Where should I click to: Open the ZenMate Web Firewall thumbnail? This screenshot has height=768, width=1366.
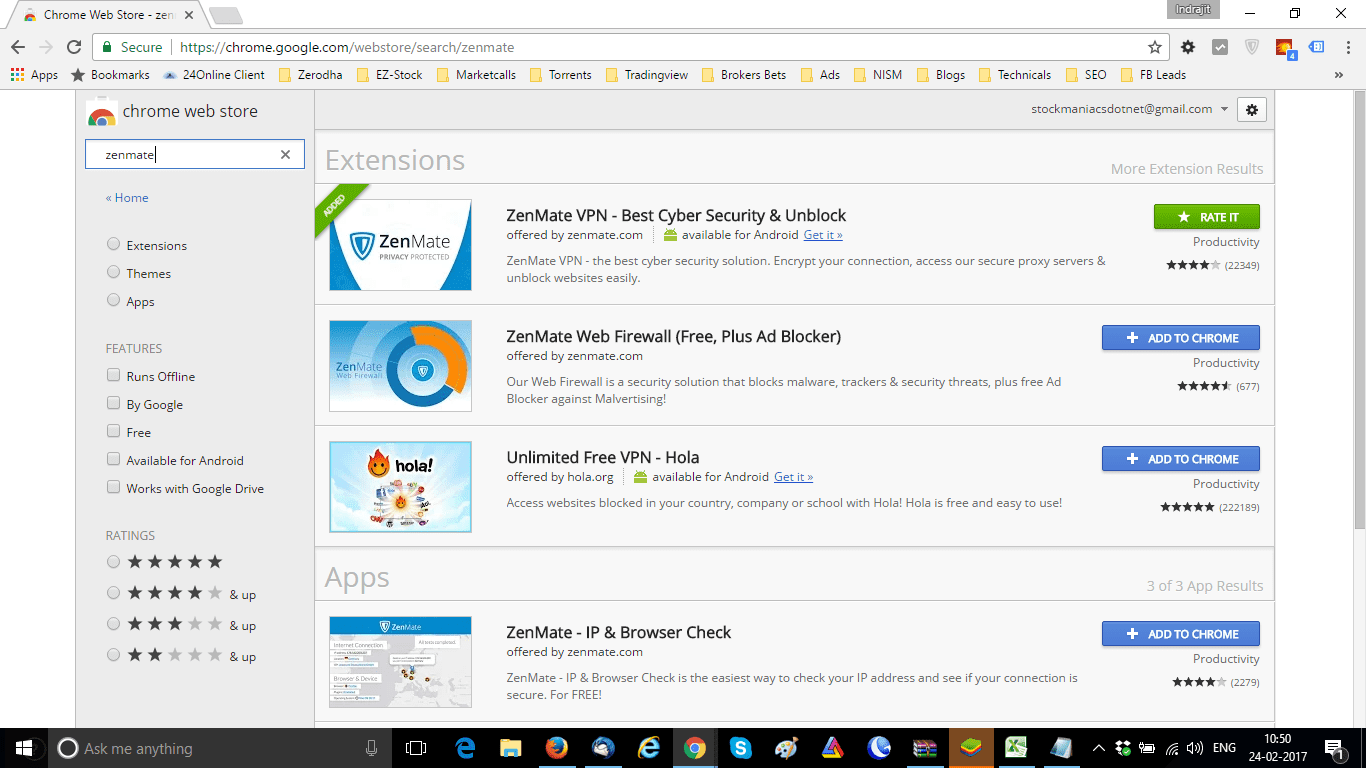point(400,366)
